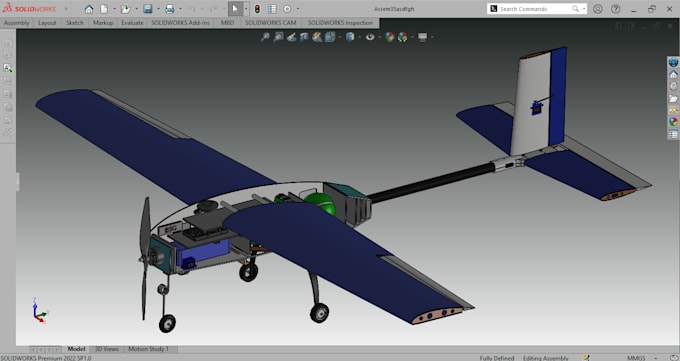Click the Fully Defined status text
Screen dimensions: 680x361
(497, 358)
